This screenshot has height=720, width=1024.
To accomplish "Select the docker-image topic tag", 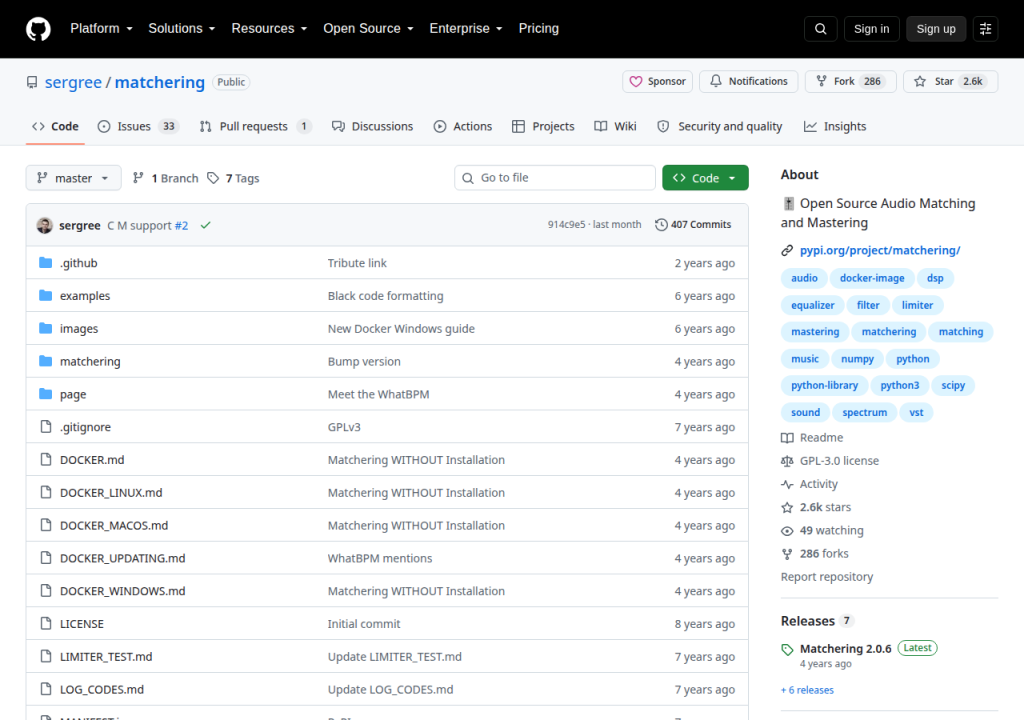I will coord(872,278).
